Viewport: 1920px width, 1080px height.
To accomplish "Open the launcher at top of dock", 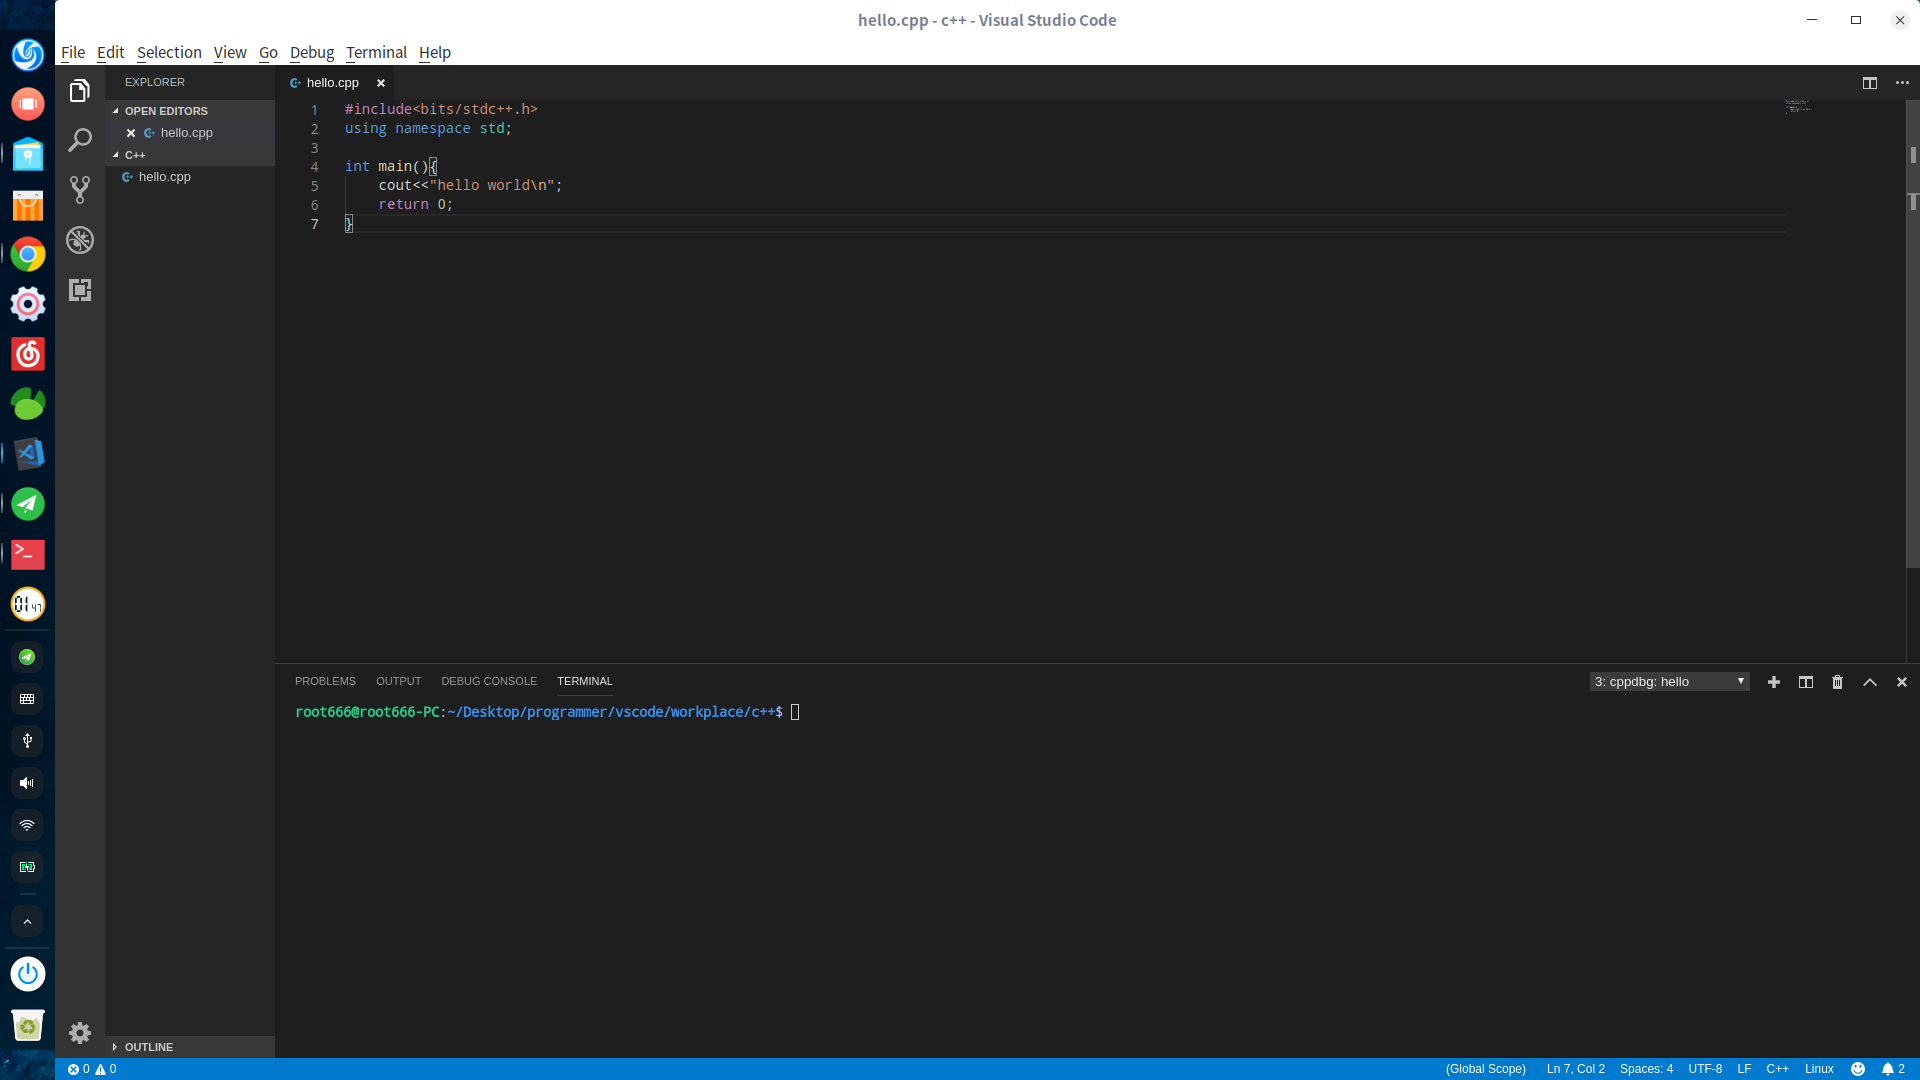I will pyautogui.click(x=28, y=54).
